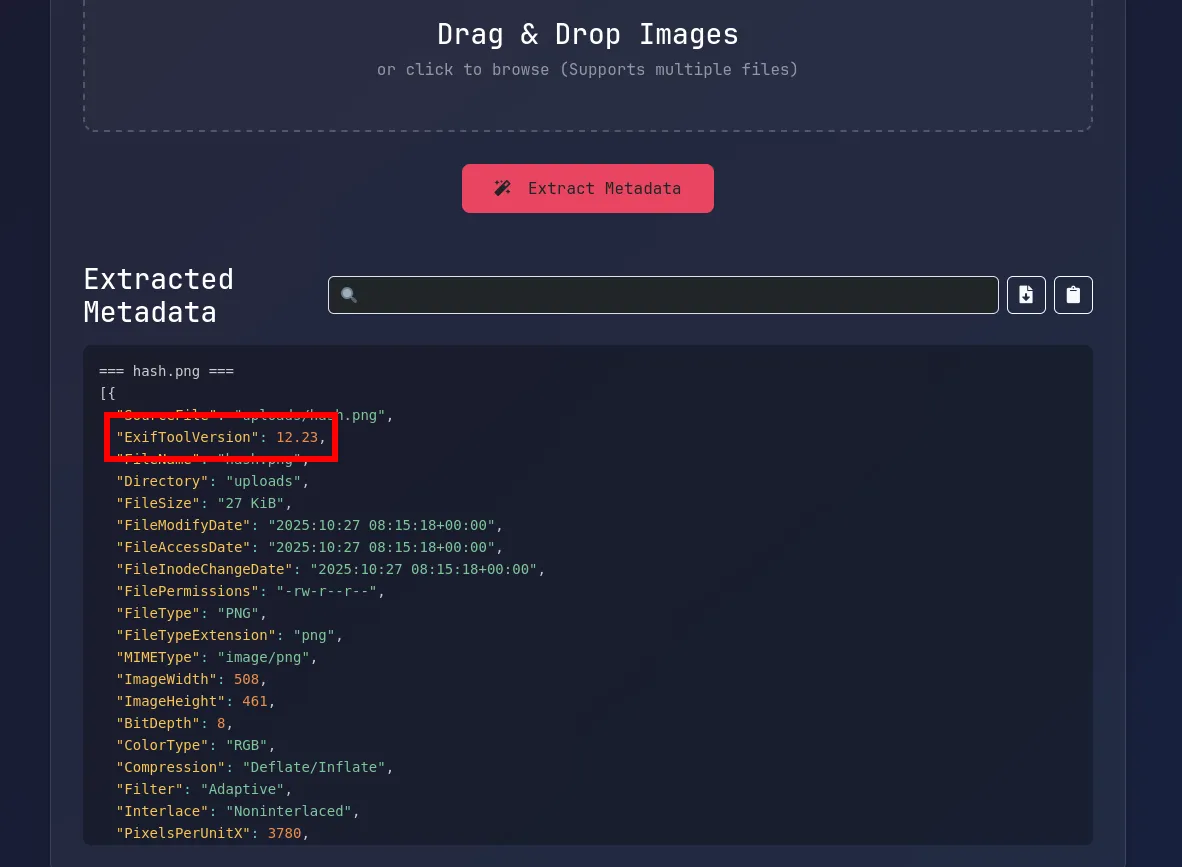This screenshot has width=1182, height=867.
Task: Click the Extracted Metadata heading
Action: pos(158,295)
